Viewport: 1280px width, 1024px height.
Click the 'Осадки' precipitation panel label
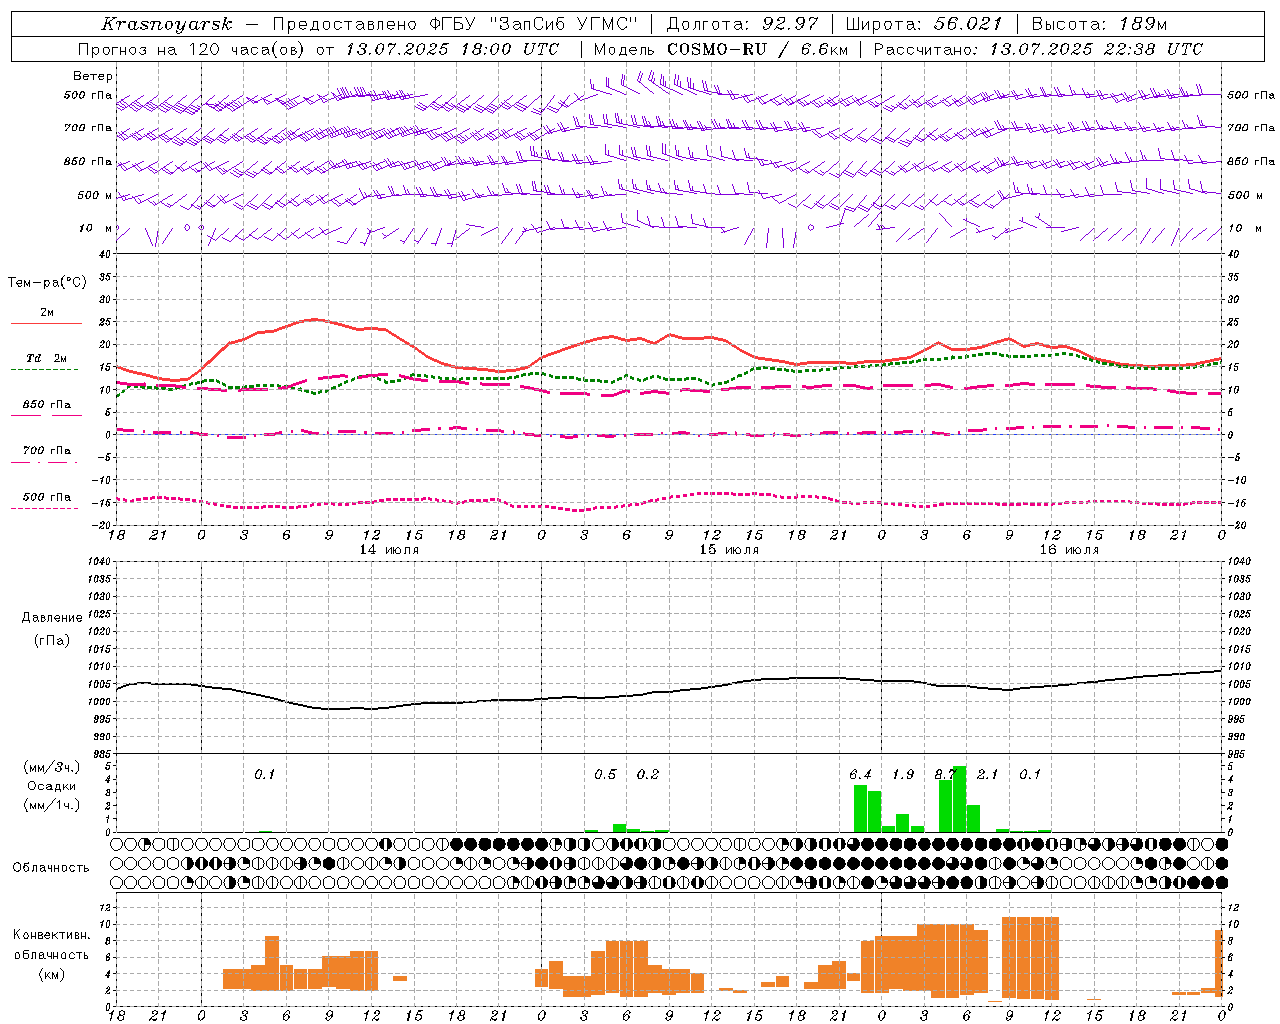coord(52,786)
